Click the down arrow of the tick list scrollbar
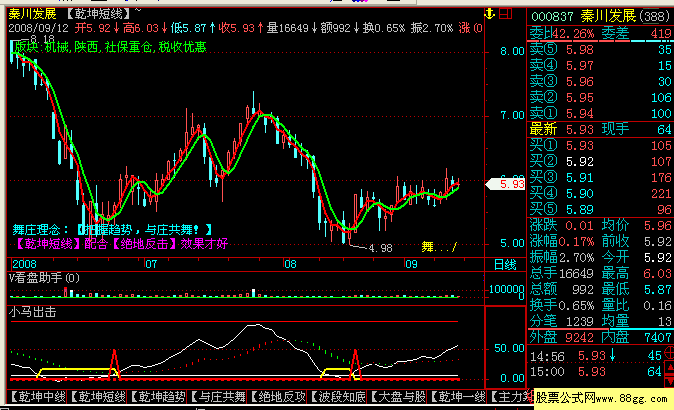The width and height of the screenshot is (674, 410). click(670, 382)
